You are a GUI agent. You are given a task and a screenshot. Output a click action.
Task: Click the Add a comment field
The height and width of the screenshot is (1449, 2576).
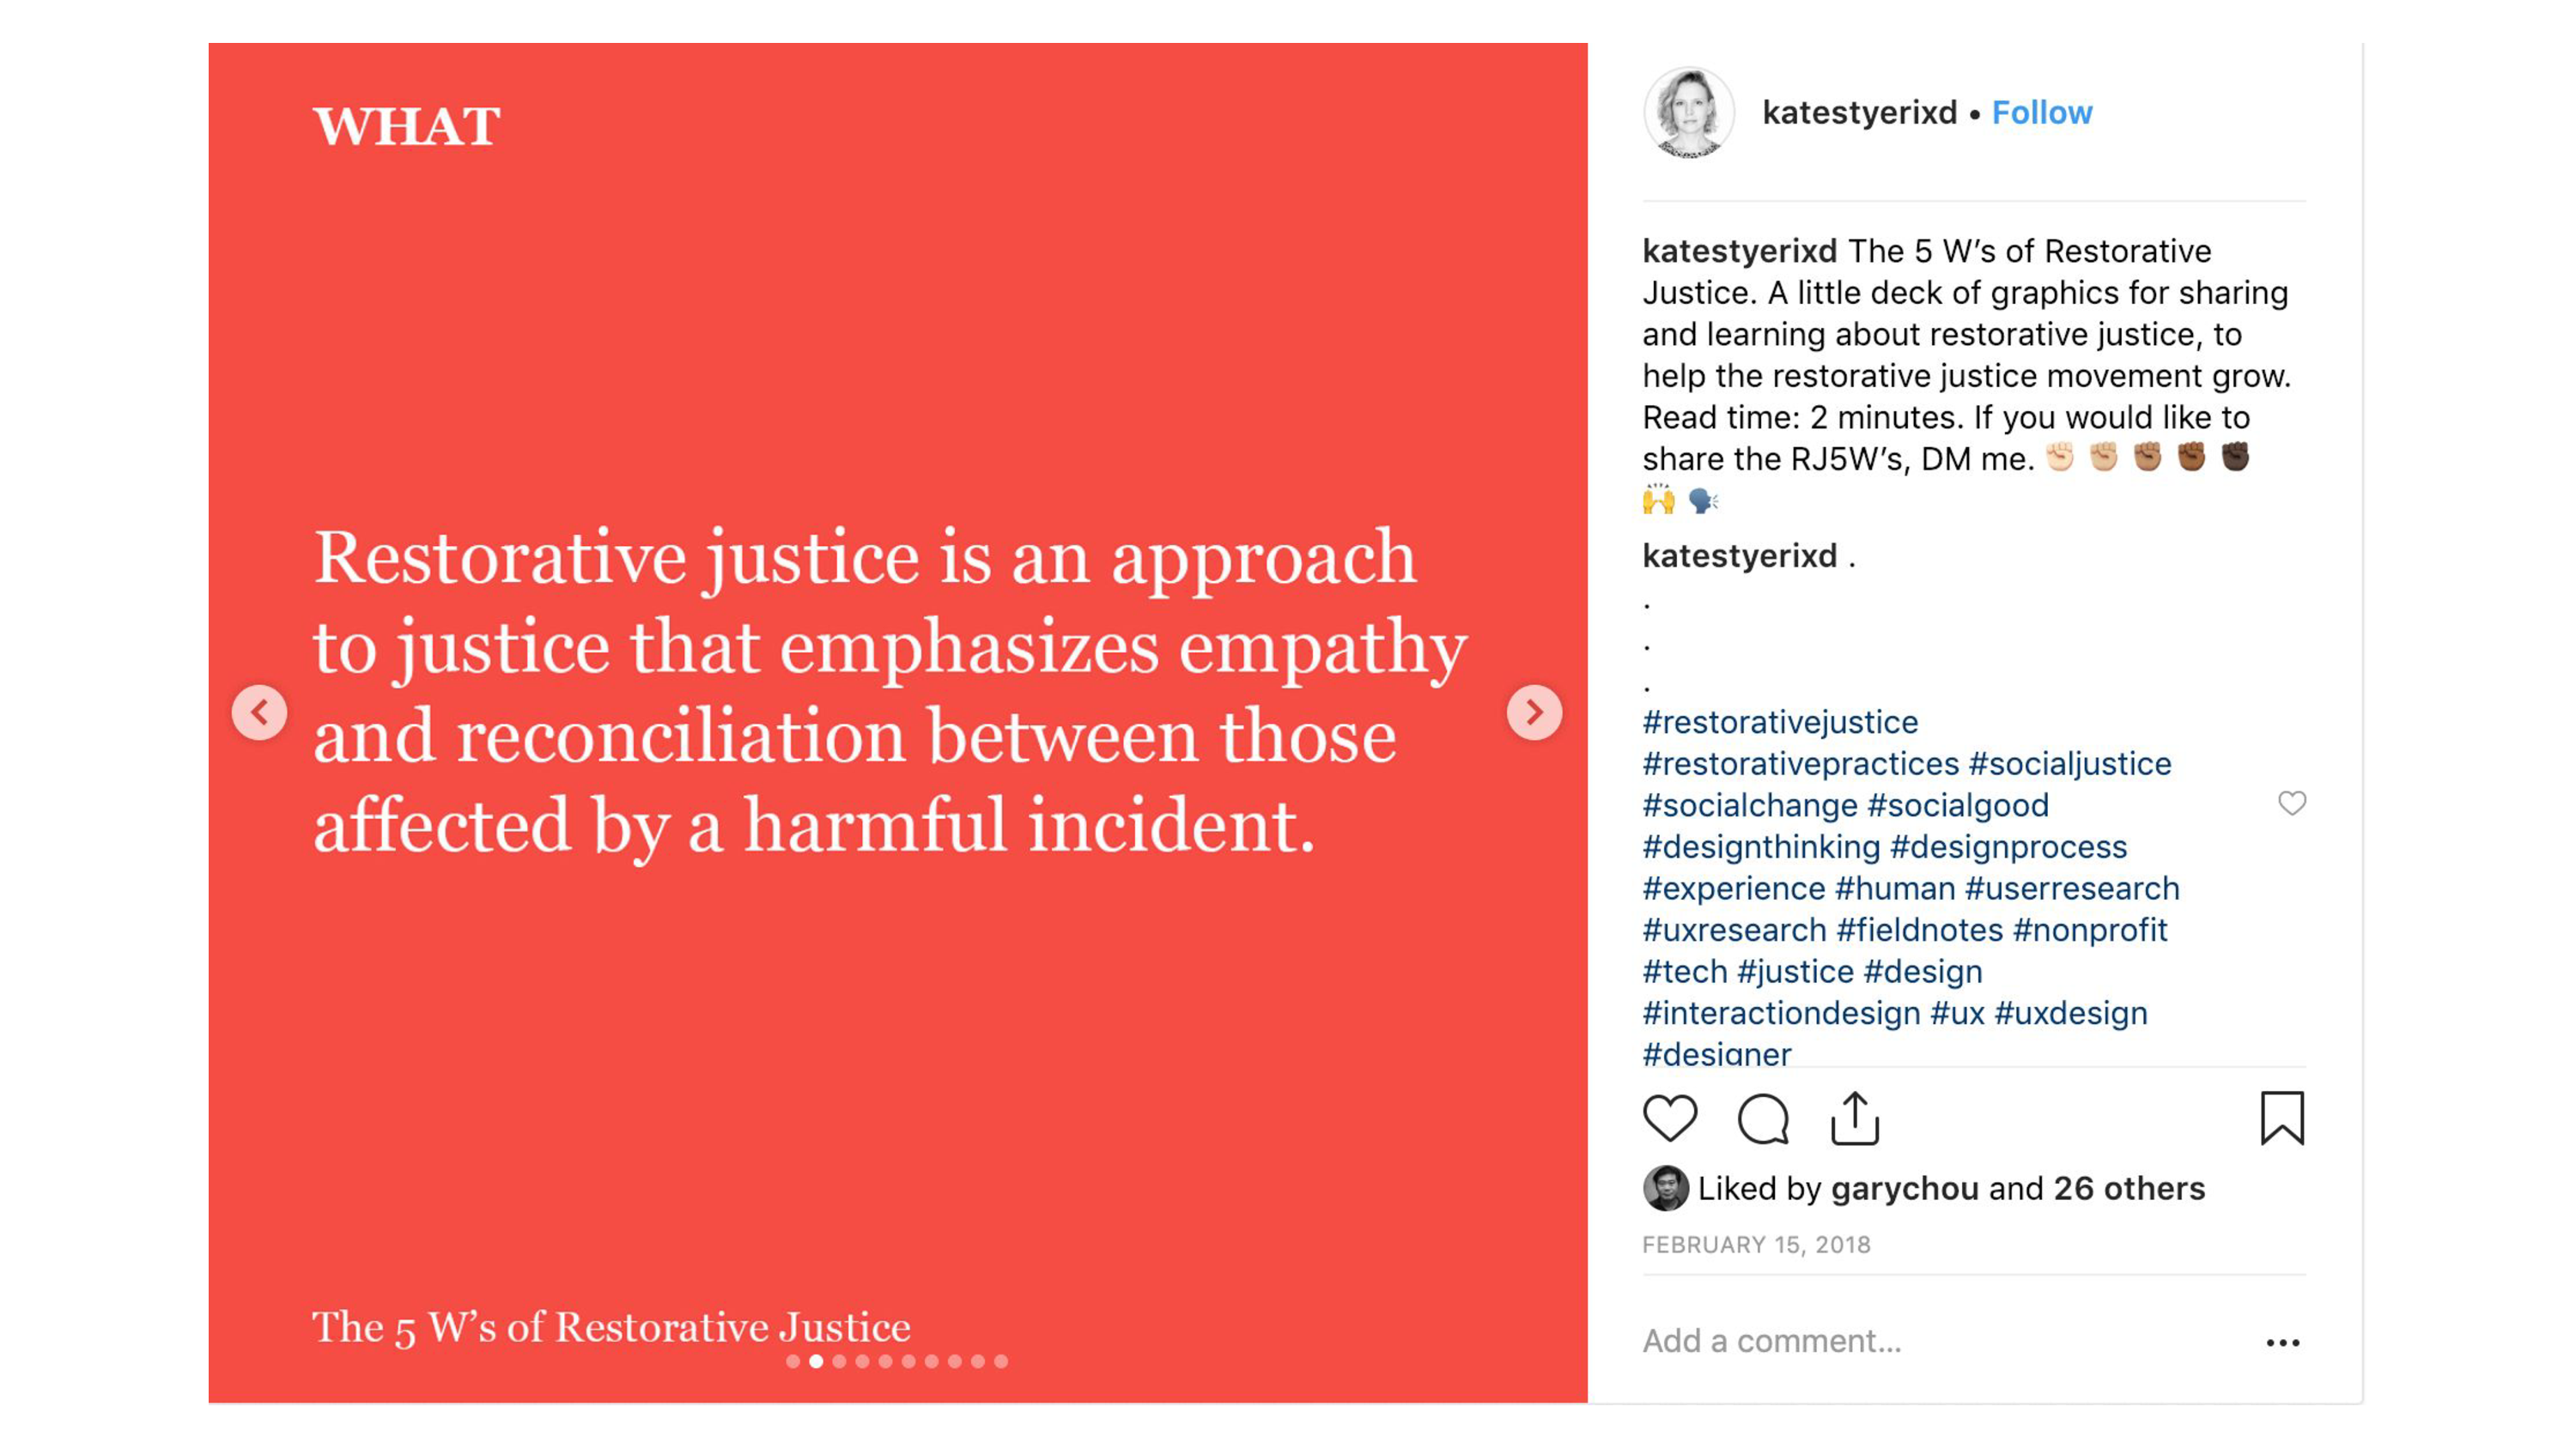point(1940,1341)
